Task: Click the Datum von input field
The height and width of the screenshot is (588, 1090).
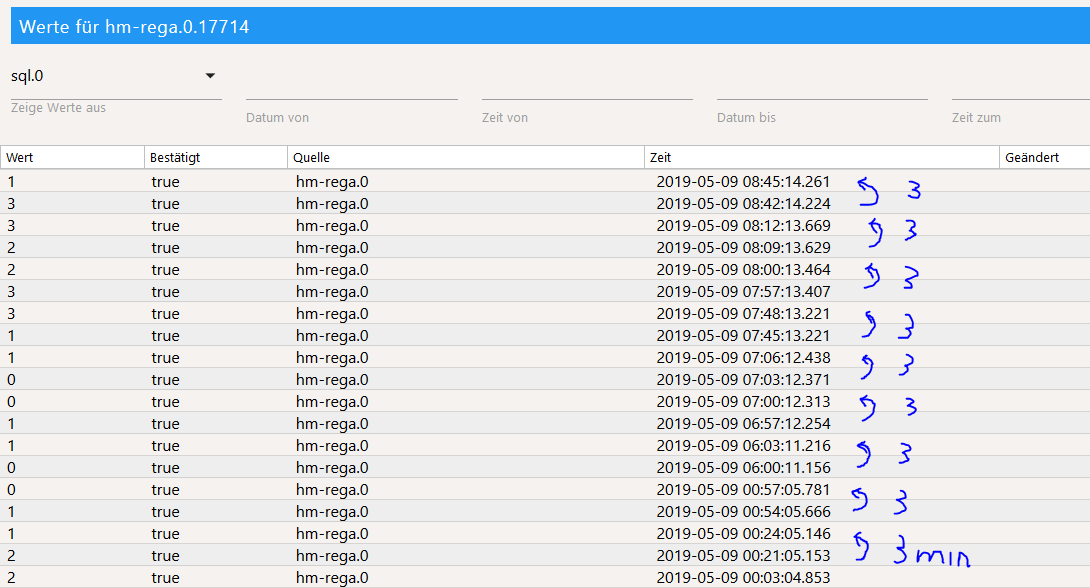Action: 351,89
